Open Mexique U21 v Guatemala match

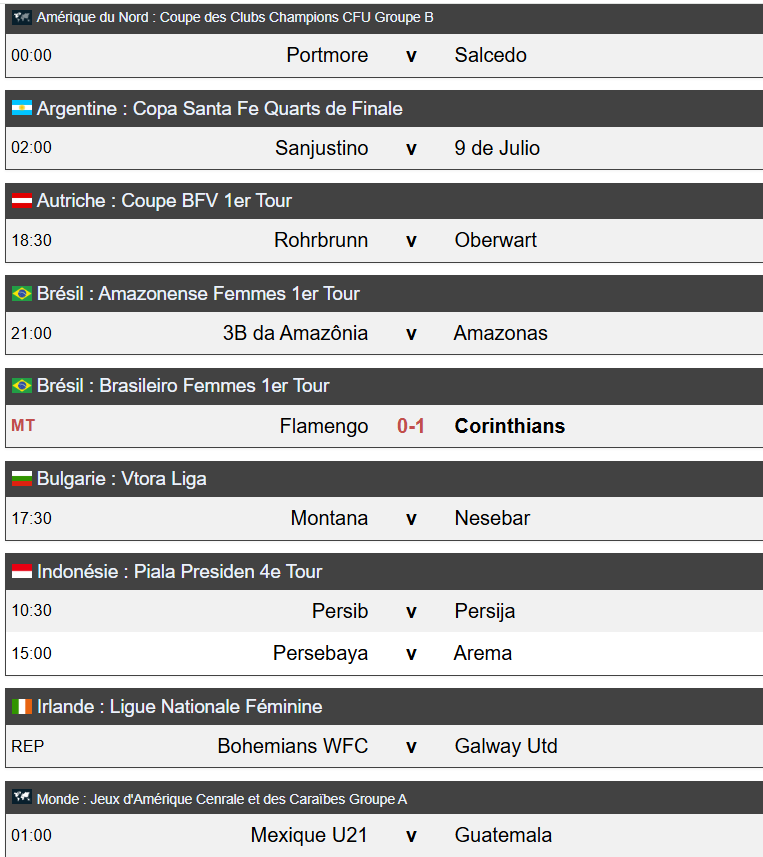click(384, 835)
